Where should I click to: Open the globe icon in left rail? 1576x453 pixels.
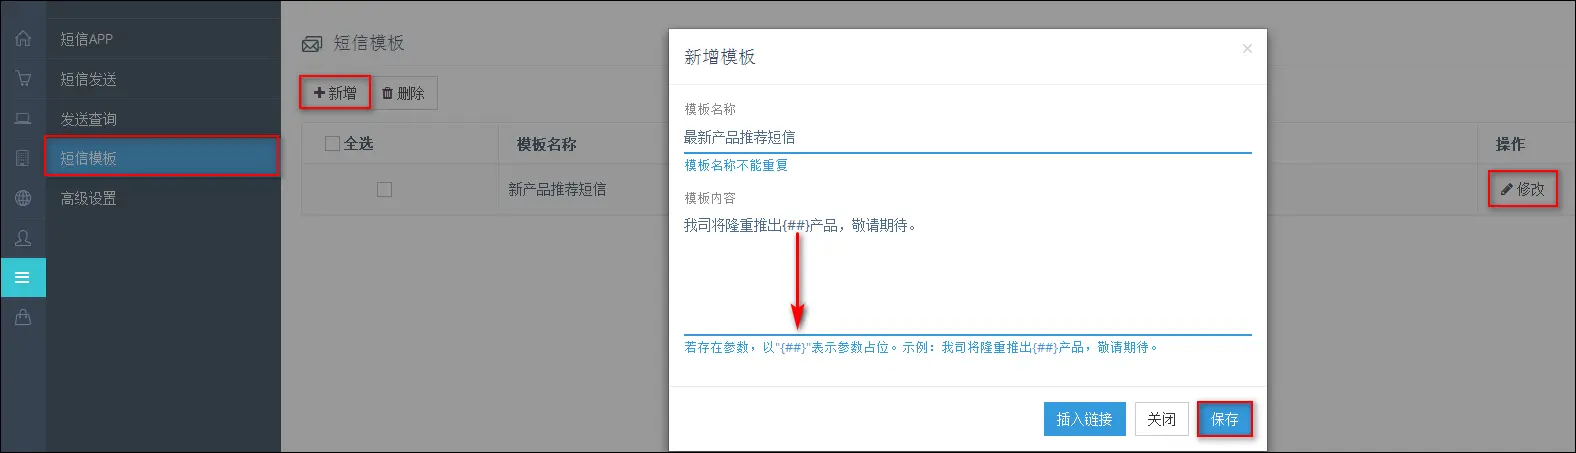click(22, 198)
